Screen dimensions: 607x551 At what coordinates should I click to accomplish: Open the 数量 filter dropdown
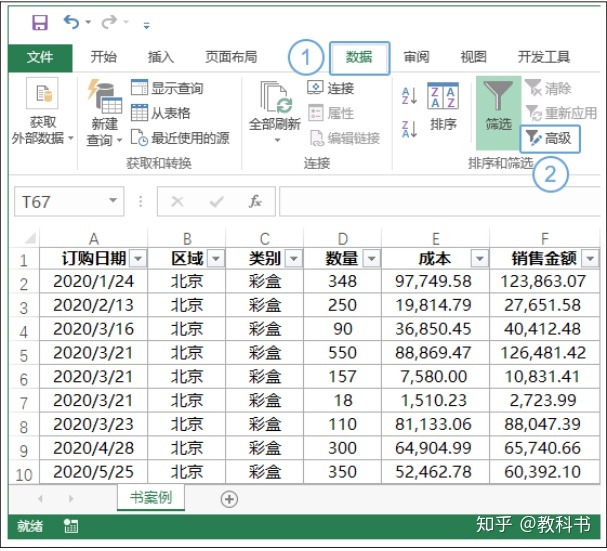[372, 258]
